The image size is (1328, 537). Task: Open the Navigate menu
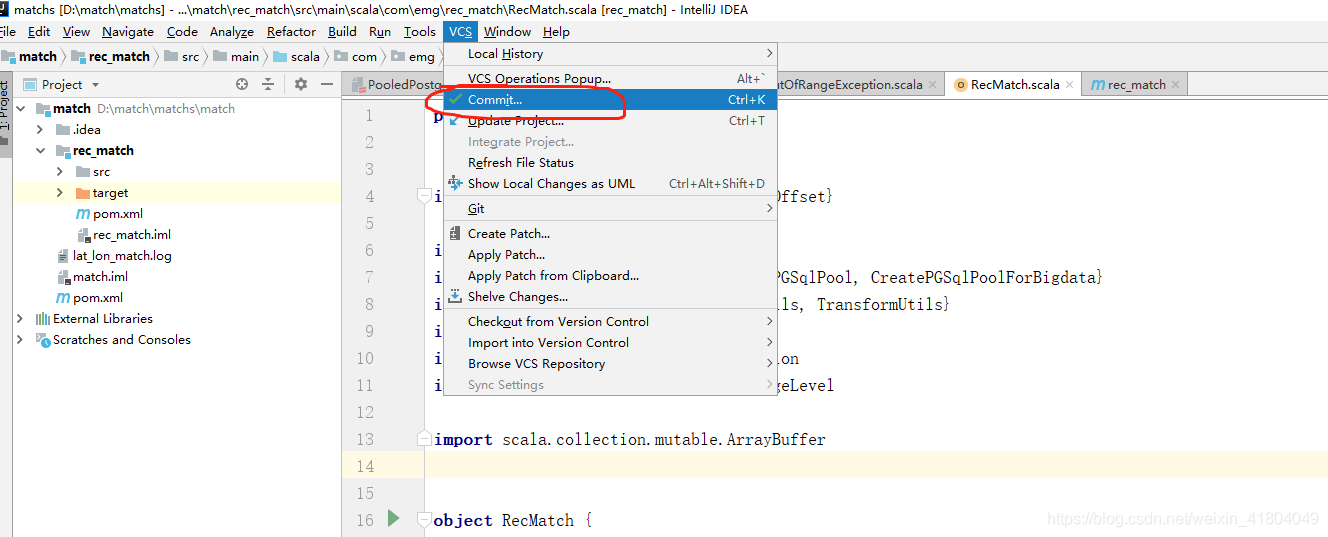128,32
